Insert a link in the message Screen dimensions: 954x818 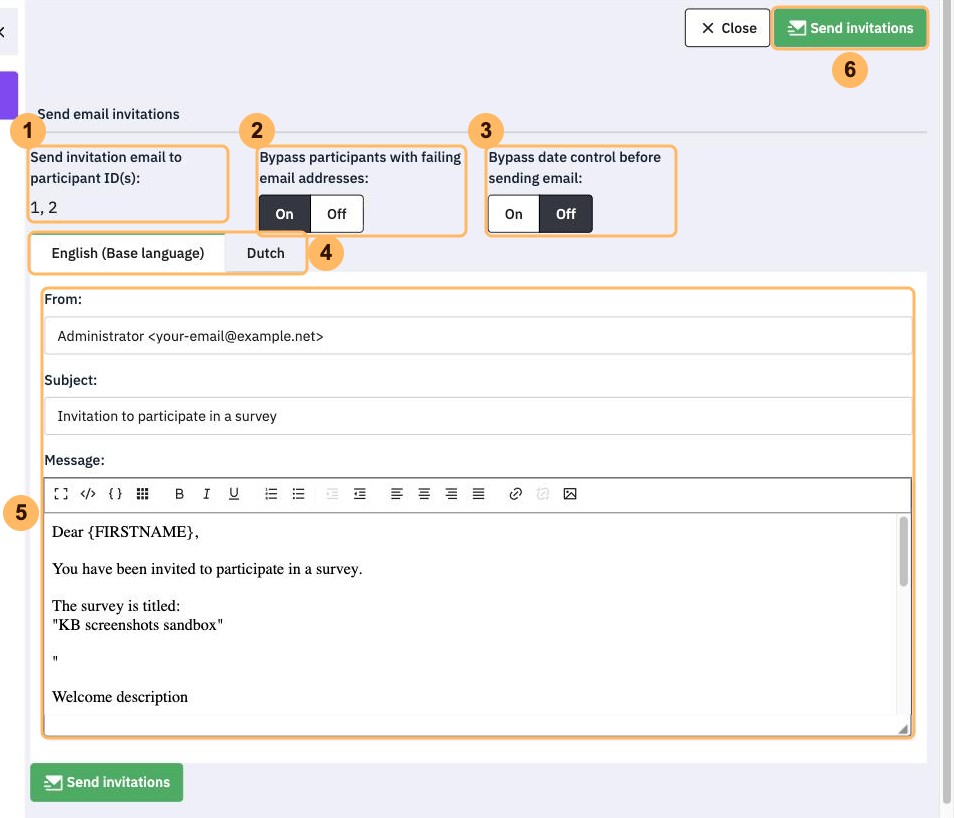(x=515, y=494)
